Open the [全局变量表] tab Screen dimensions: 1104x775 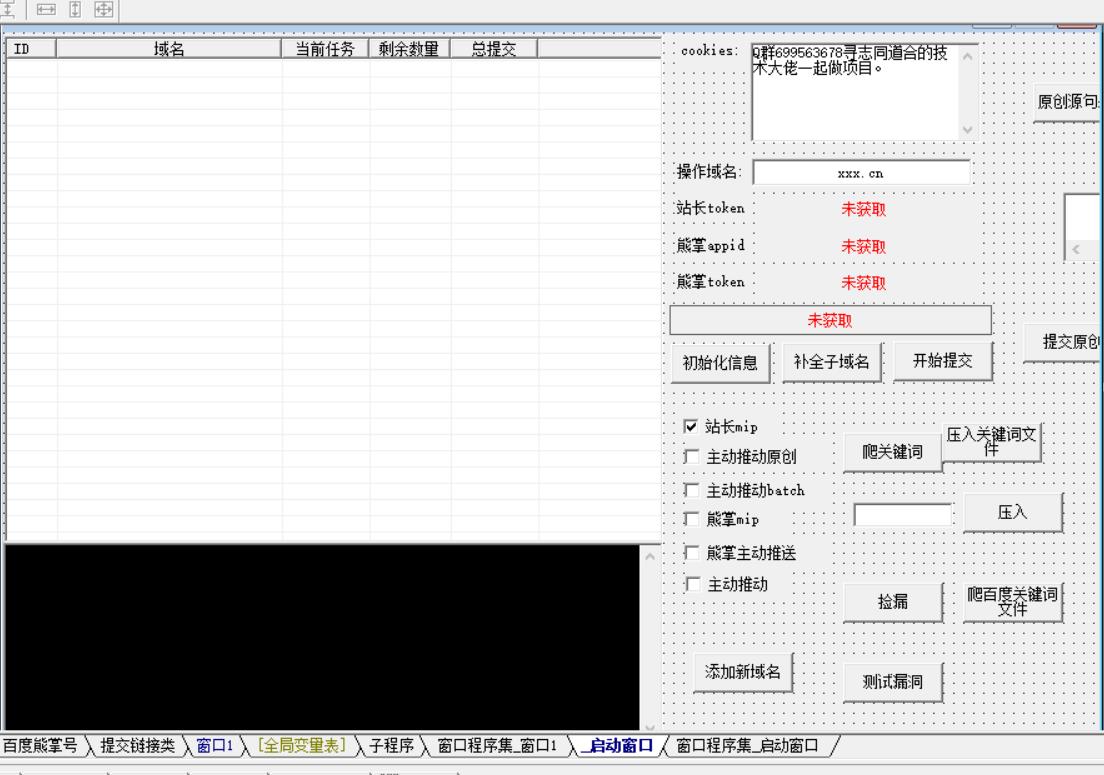(x=301, y=745)
